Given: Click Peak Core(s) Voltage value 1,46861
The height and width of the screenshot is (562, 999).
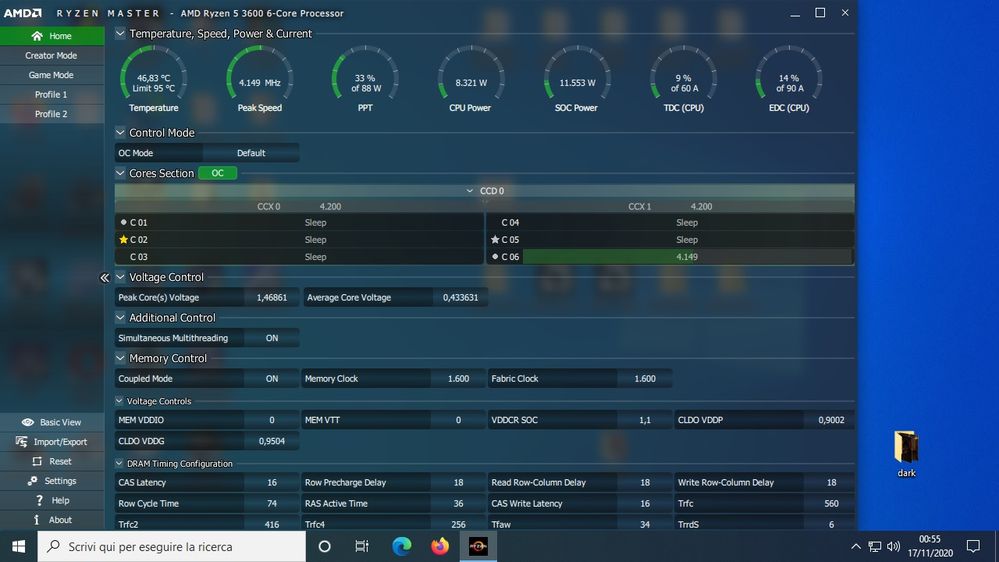Looking at the screenshot, I should click(272, 298).
